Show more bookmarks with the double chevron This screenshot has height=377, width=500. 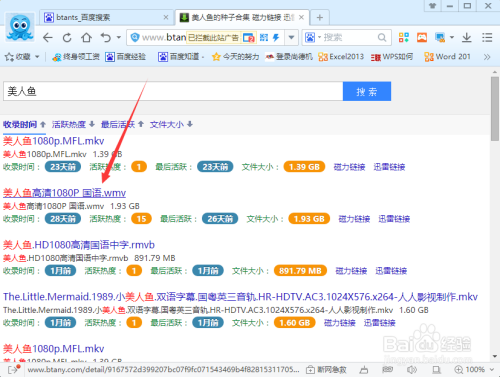(487, 57)
